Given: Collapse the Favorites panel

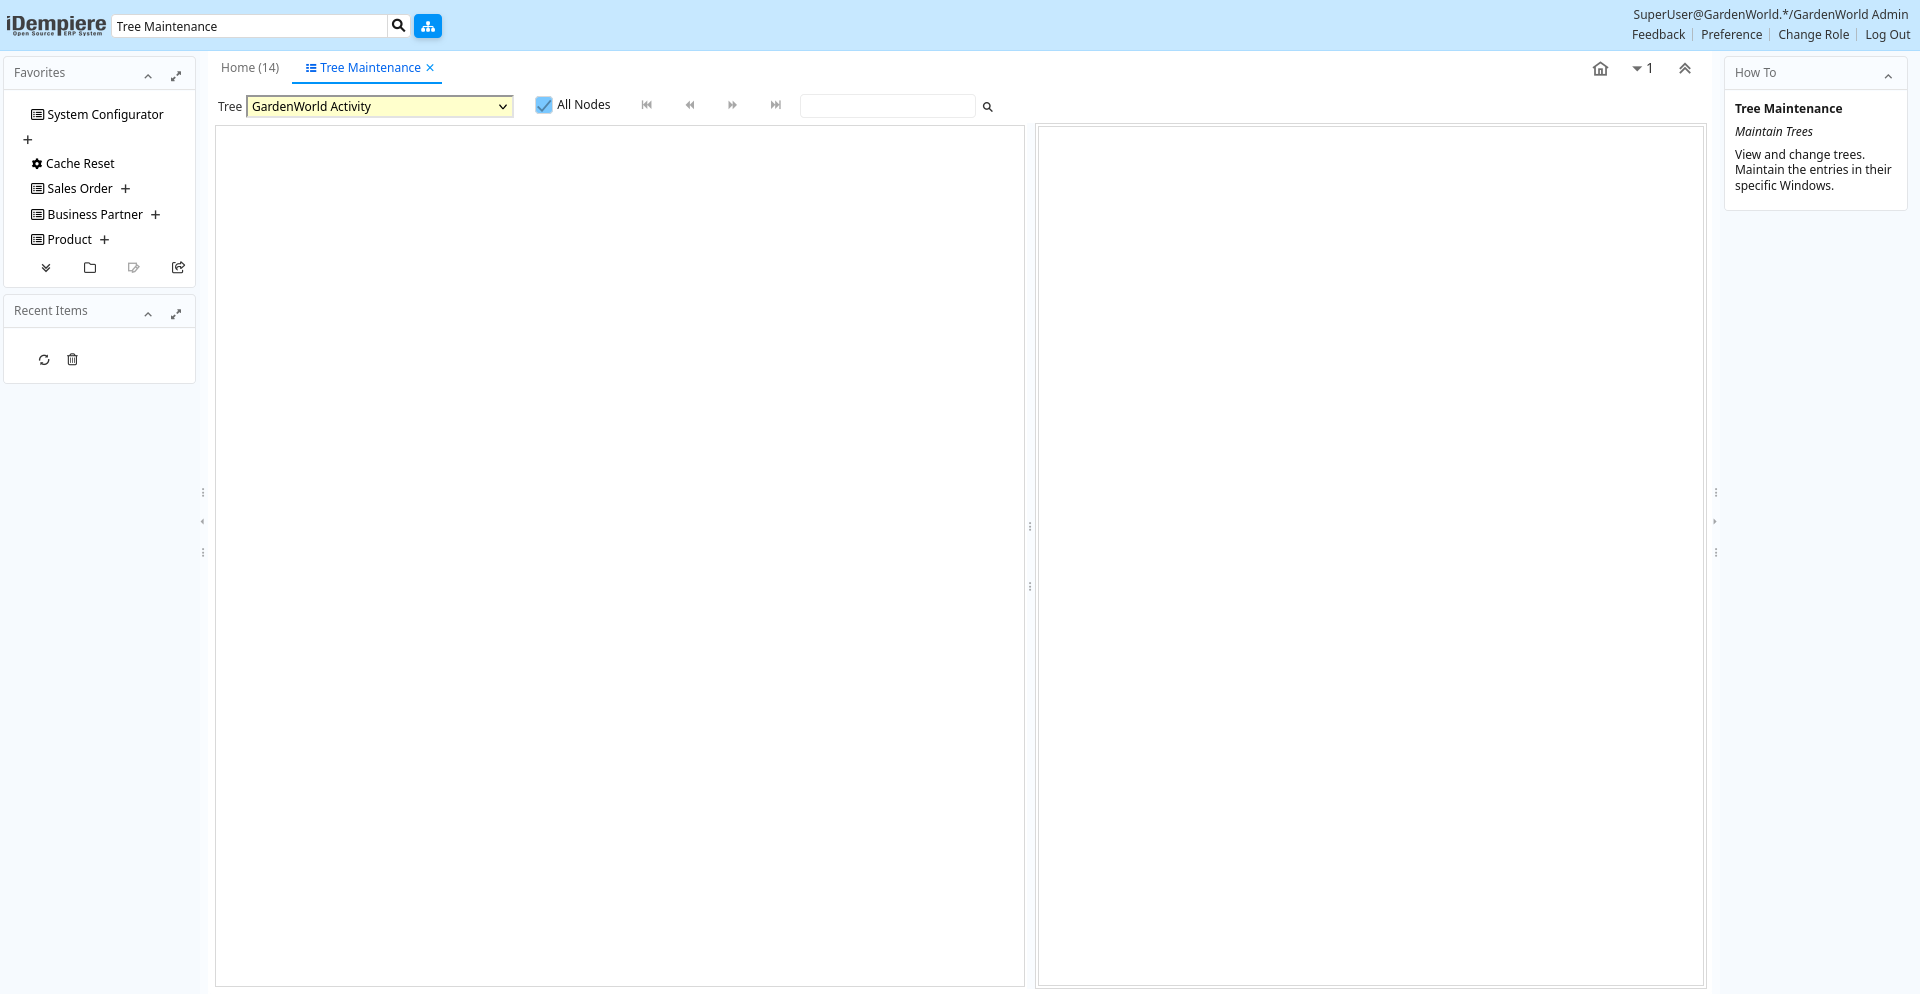Looking at the screenshot, I should 148,76.
